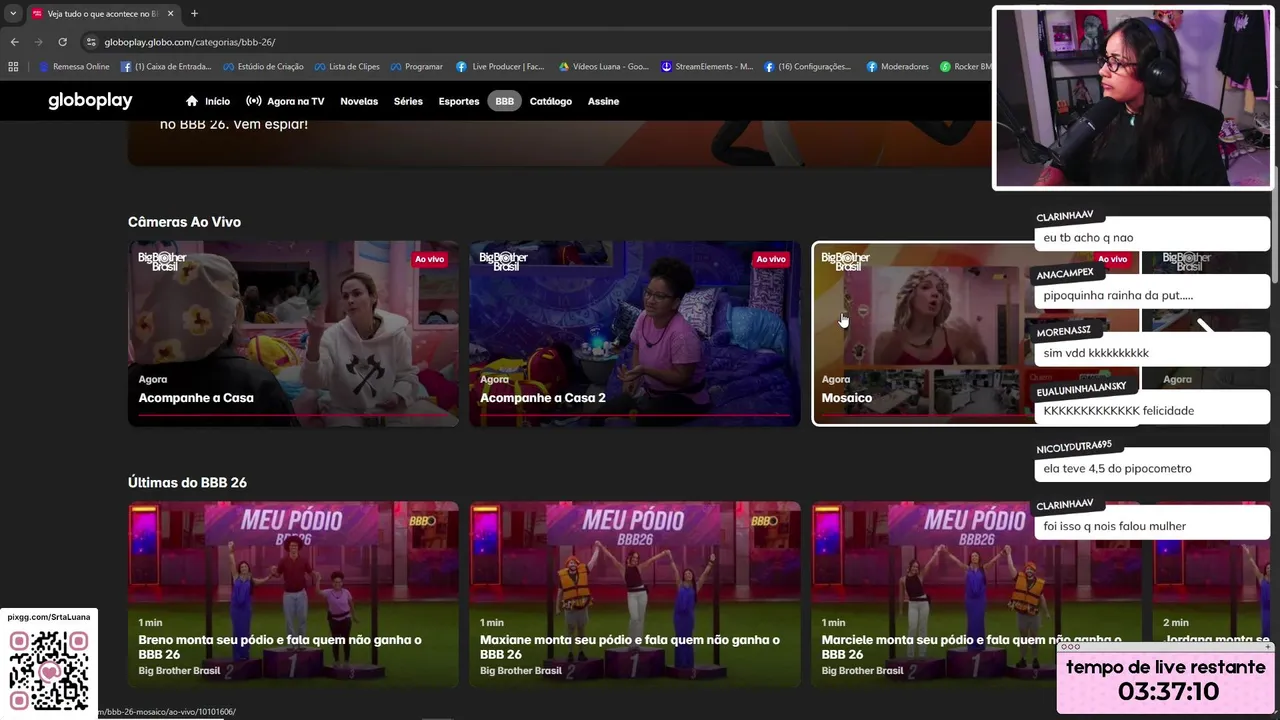This screenshot has width=1280, height=720.
Task: Expand the tab search dropdown arrow
Action: point(12,14)
